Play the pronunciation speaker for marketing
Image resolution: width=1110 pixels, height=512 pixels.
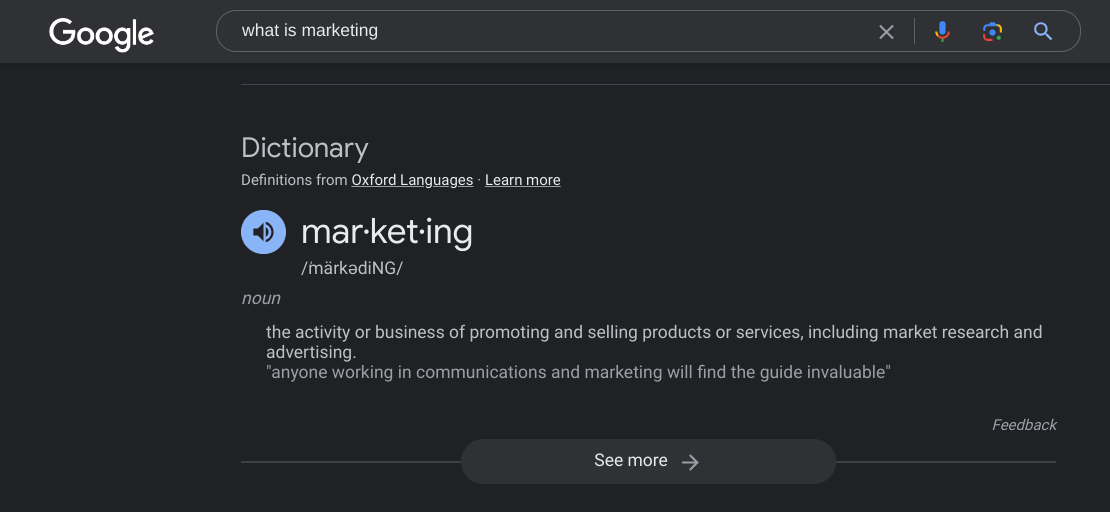263,232
